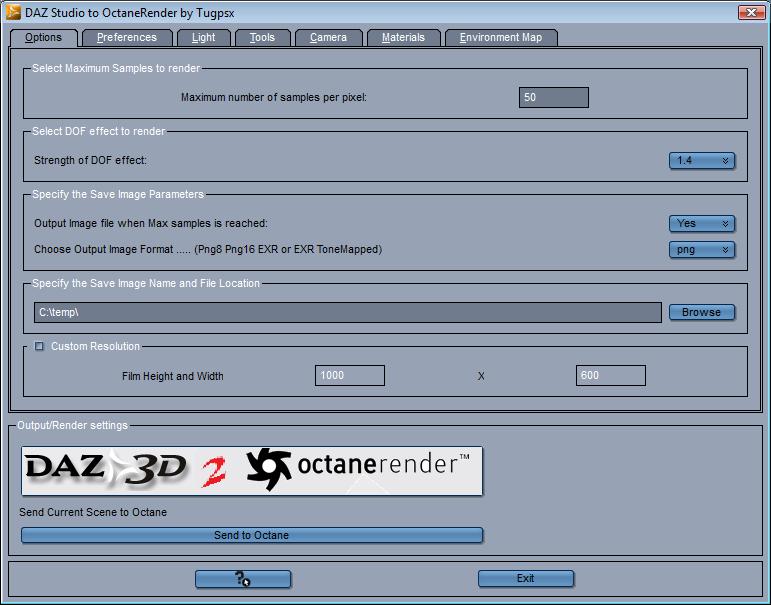Select the Options tab
This screenshot has width=771, height=605.
coord(43,37)
